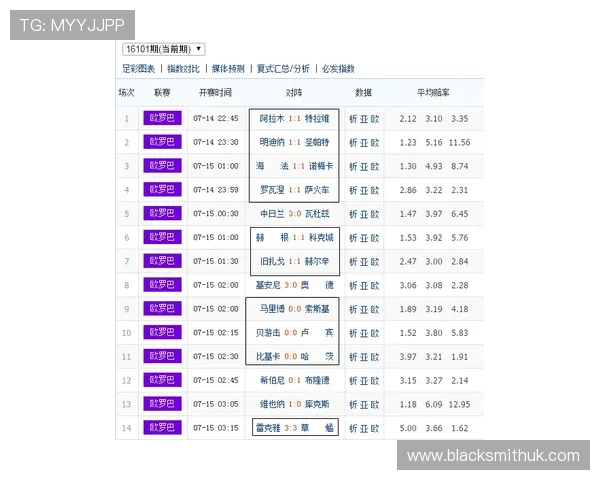Viewport: 600px width, 480px height.
Task: Select home team 旧扎戈
Action: 272,261
